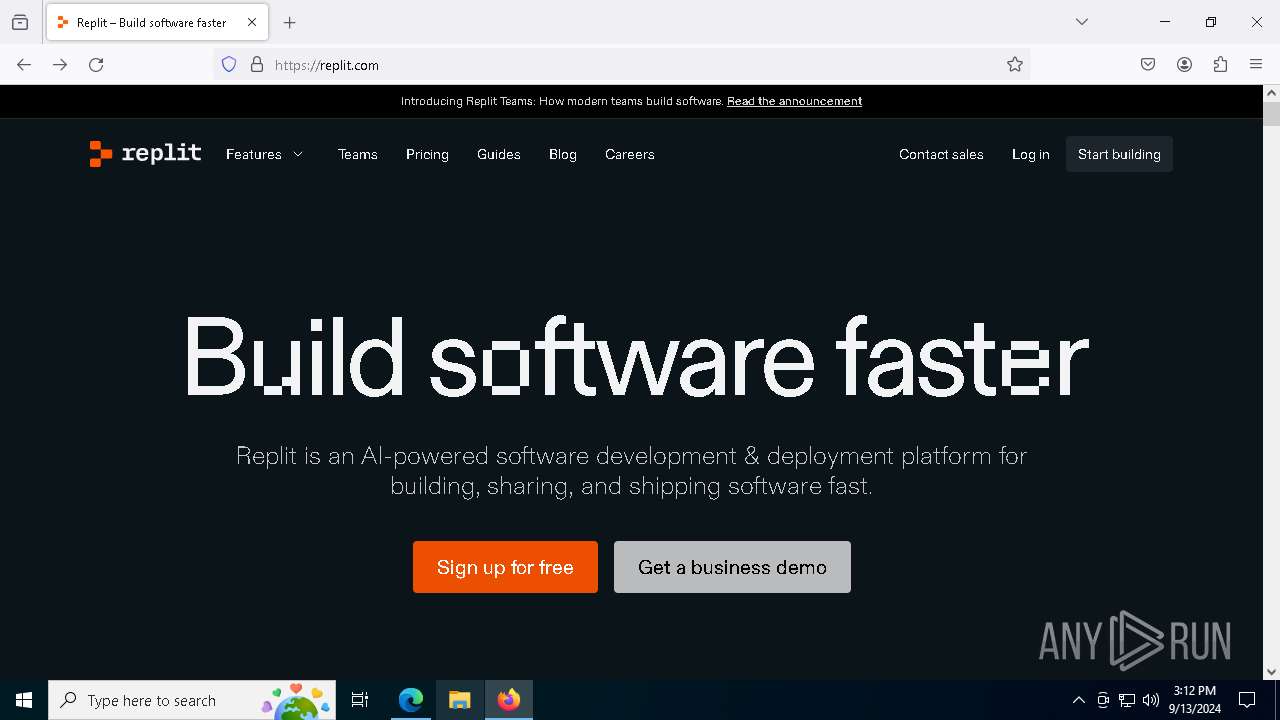Expand the Features menu
1280x720 pixels.
[265, 154]
